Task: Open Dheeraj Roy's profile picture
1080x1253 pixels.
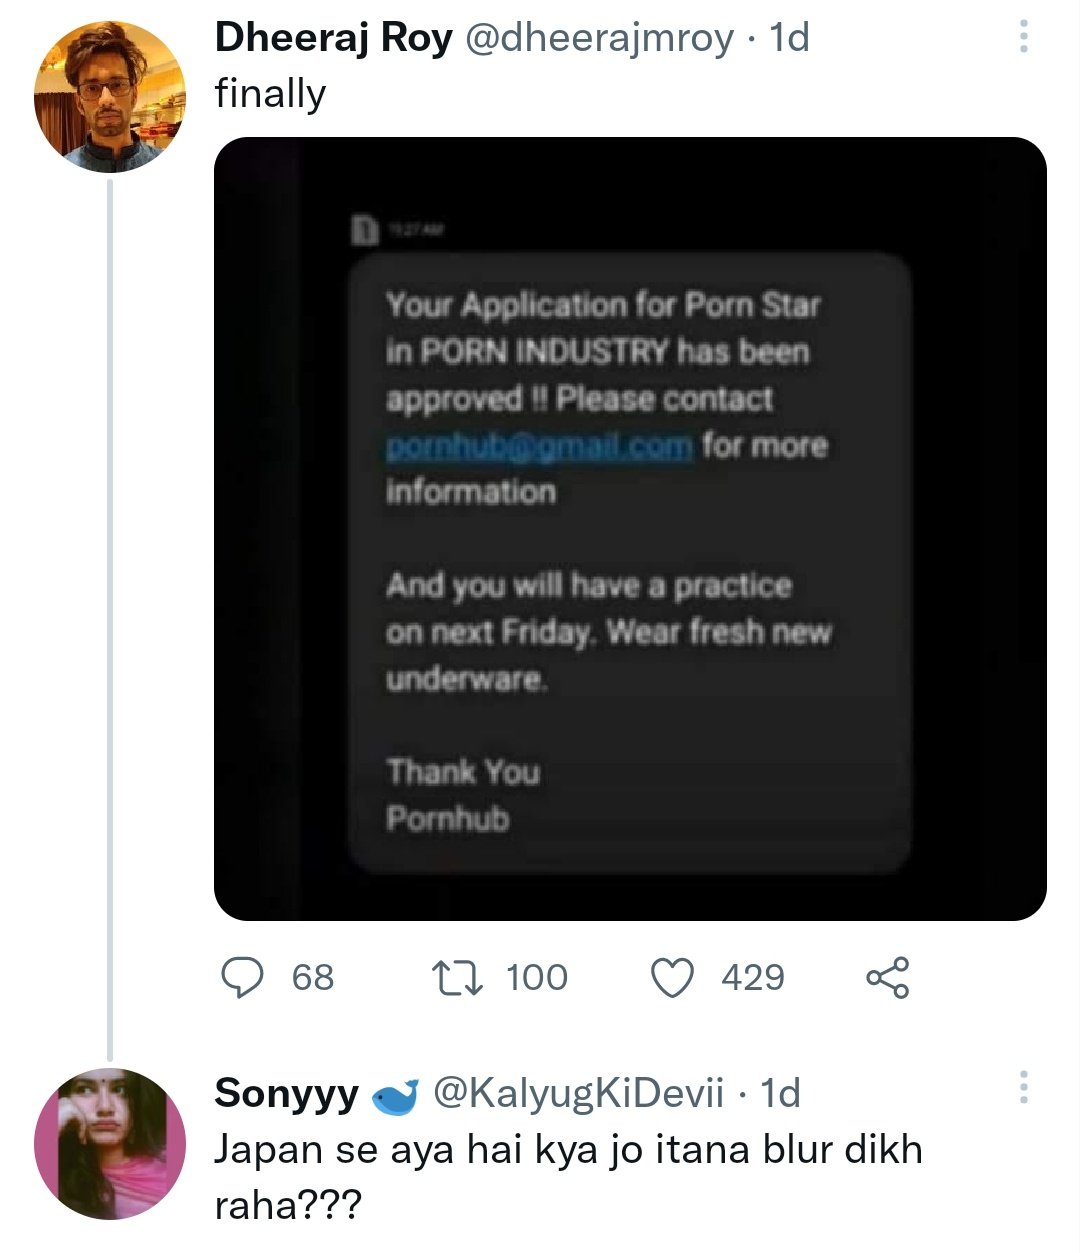Action: 111,96
